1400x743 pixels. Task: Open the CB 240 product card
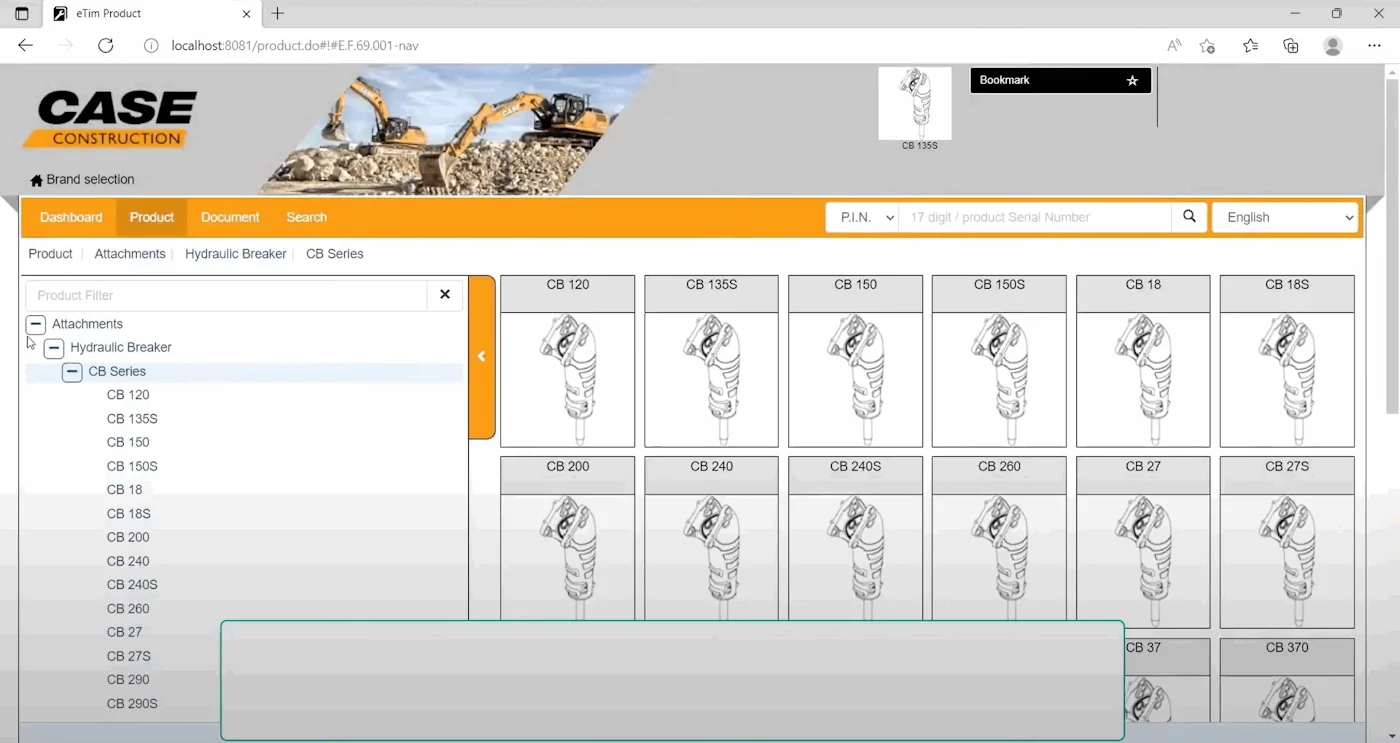click(711, 538)
